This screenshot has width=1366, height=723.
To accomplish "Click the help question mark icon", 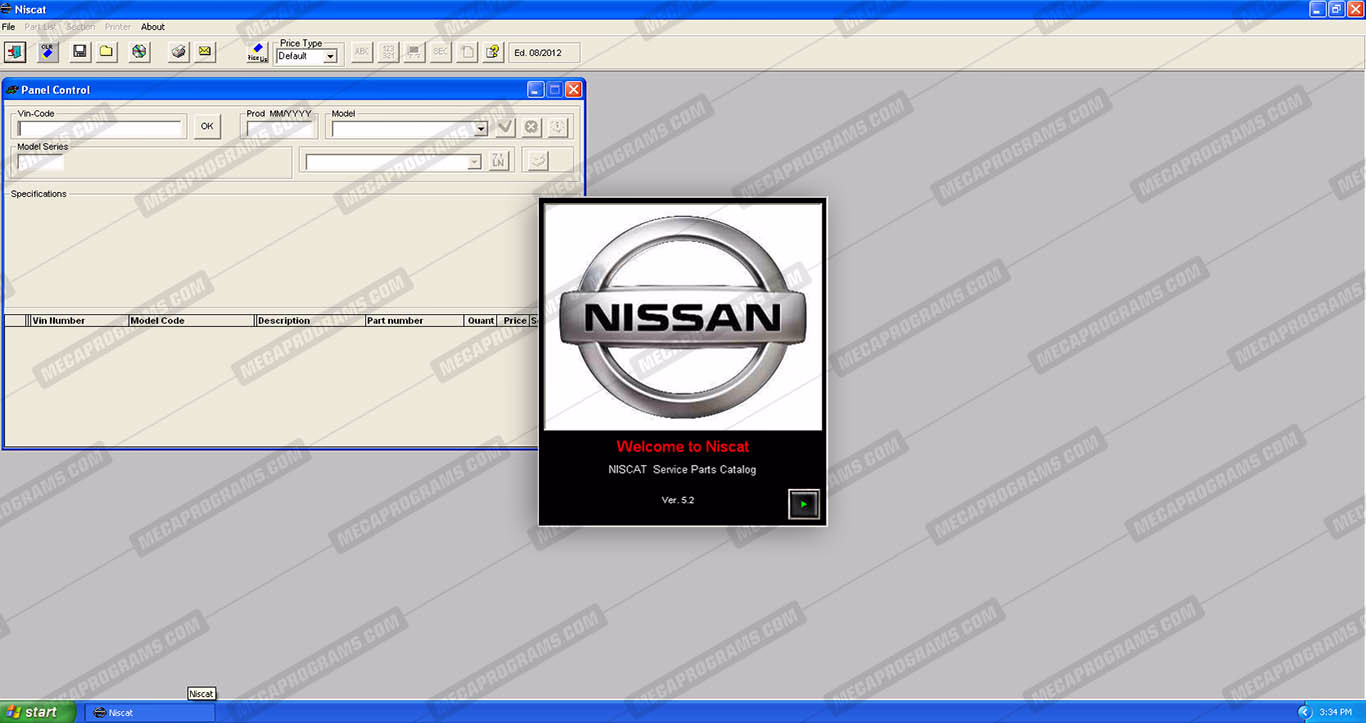I will (x=492, y=52).
